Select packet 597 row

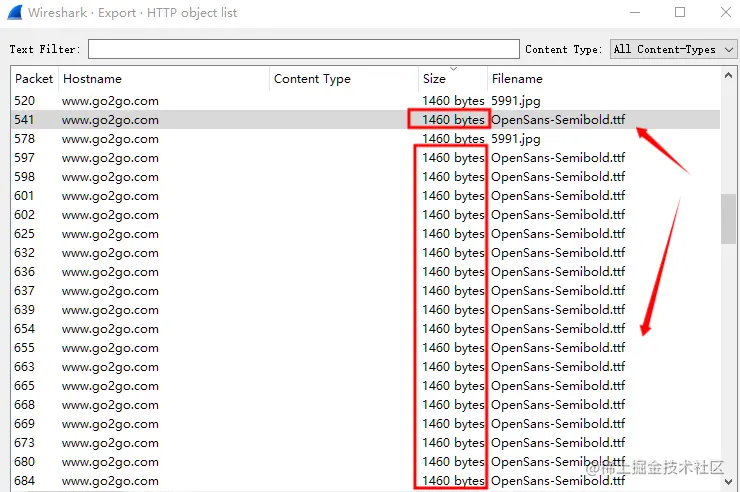(366, 158)
